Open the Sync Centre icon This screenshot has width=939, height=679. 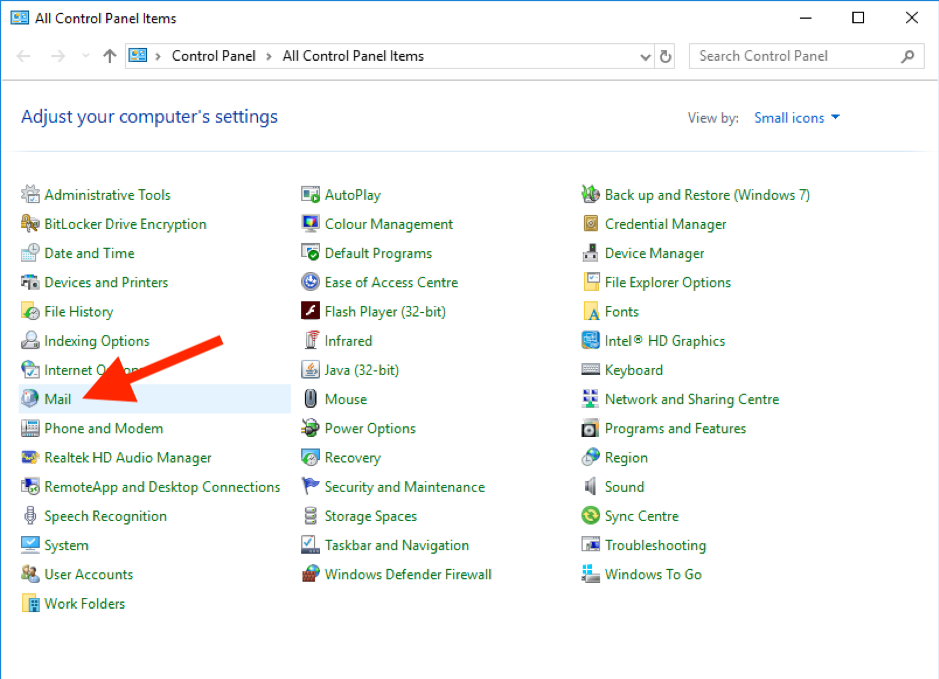coord(590,516)
